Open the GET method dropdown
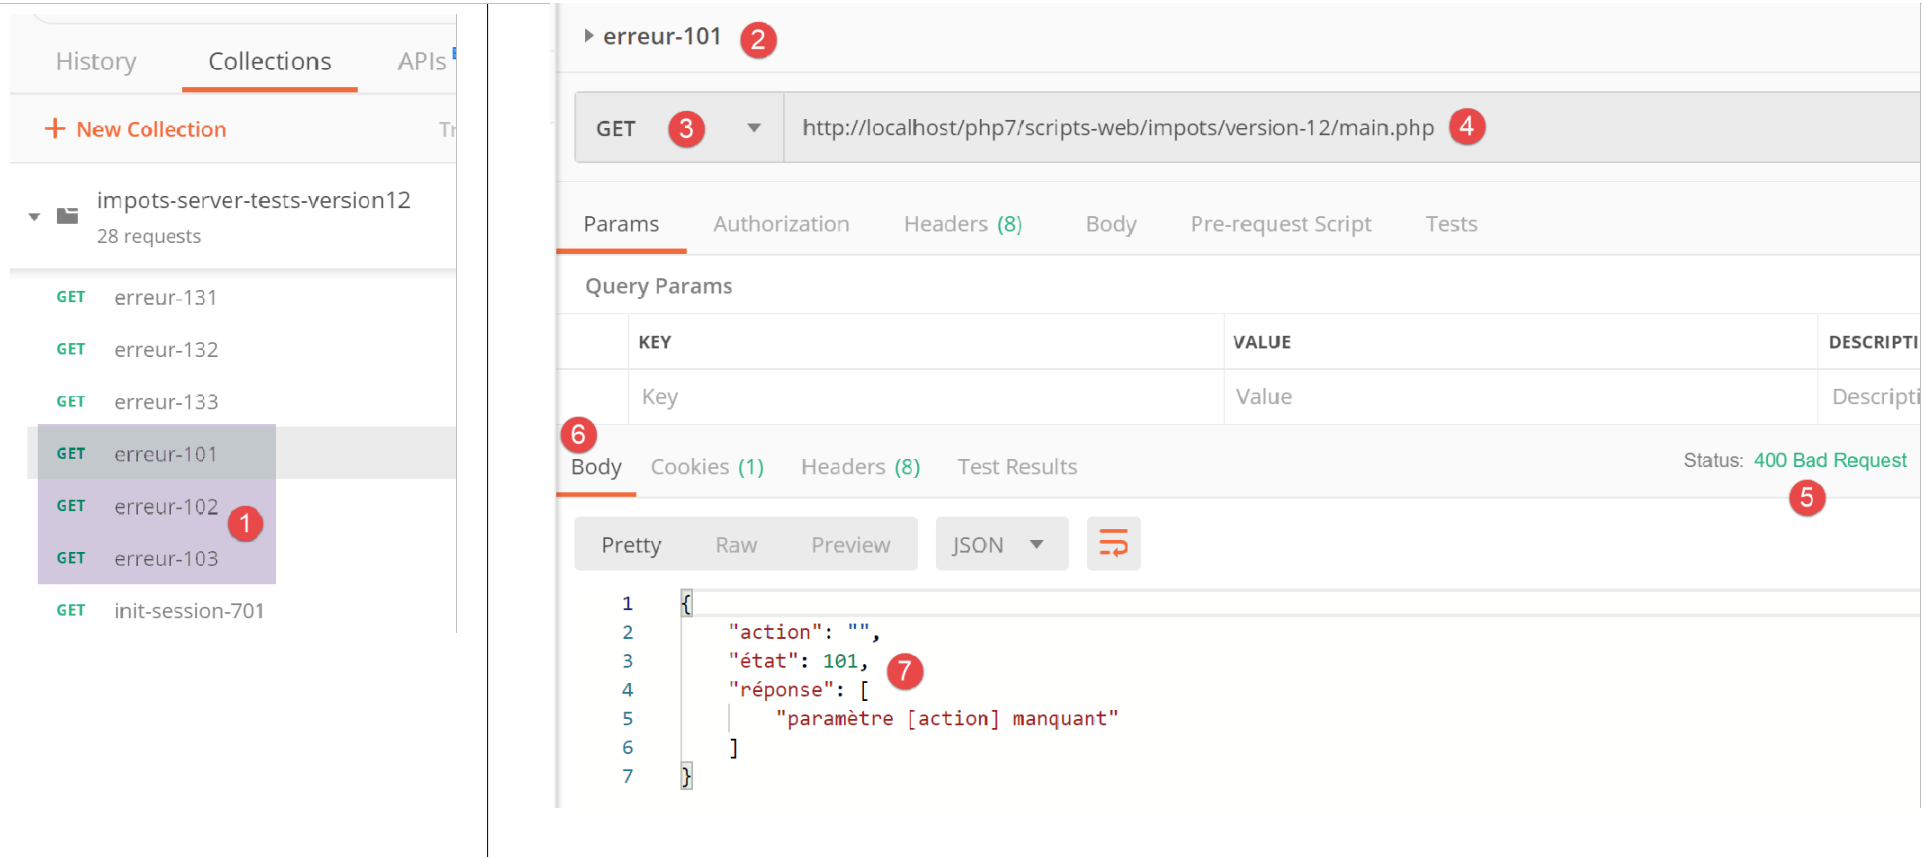Screen dimensions: 1922x857 (x=753, y=128)
